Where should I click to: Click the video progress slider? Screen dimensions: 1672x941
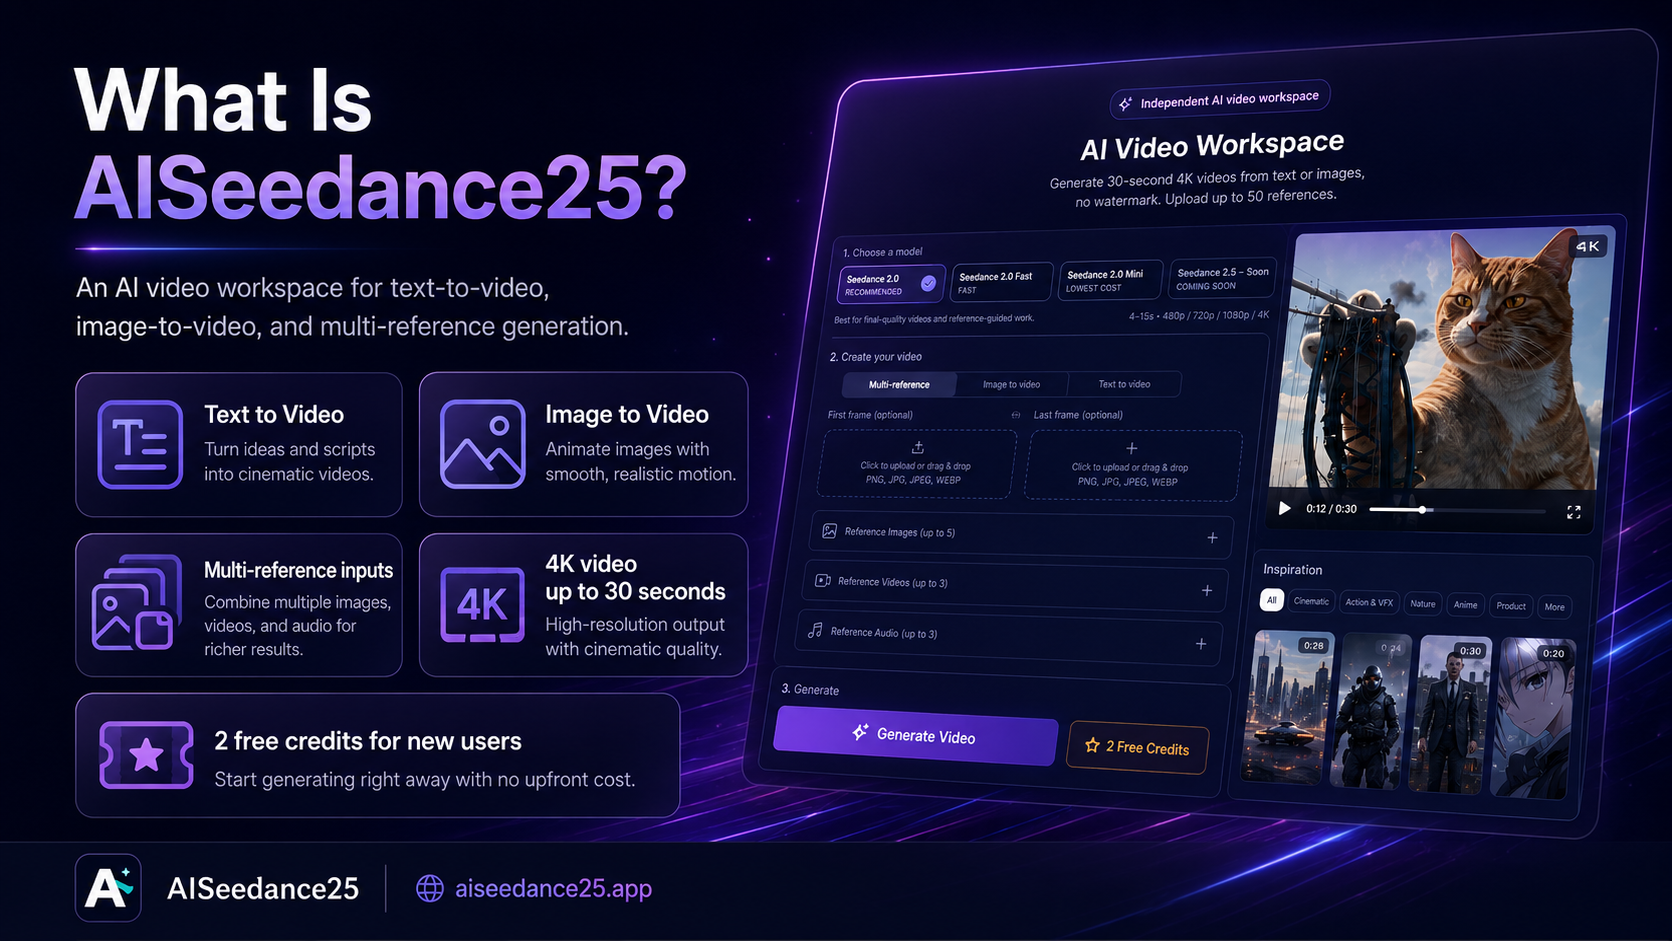1457,510
